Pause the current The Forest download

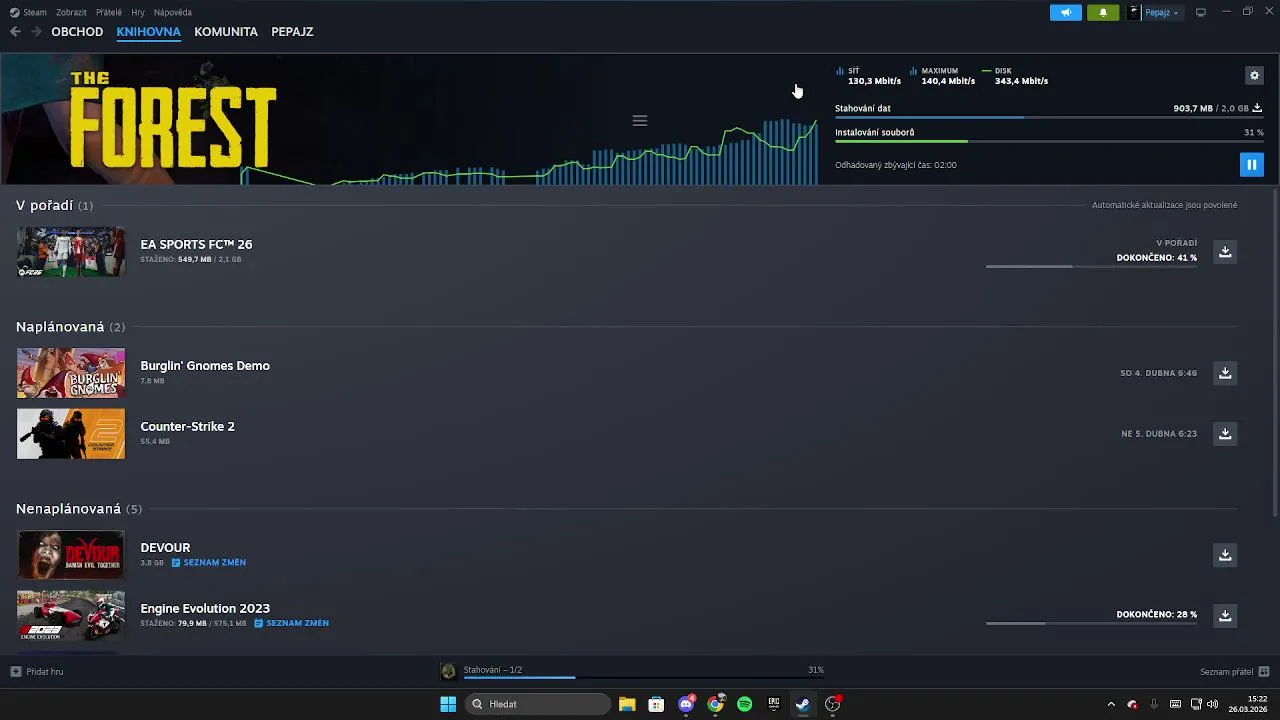[x=1251, y=165]
